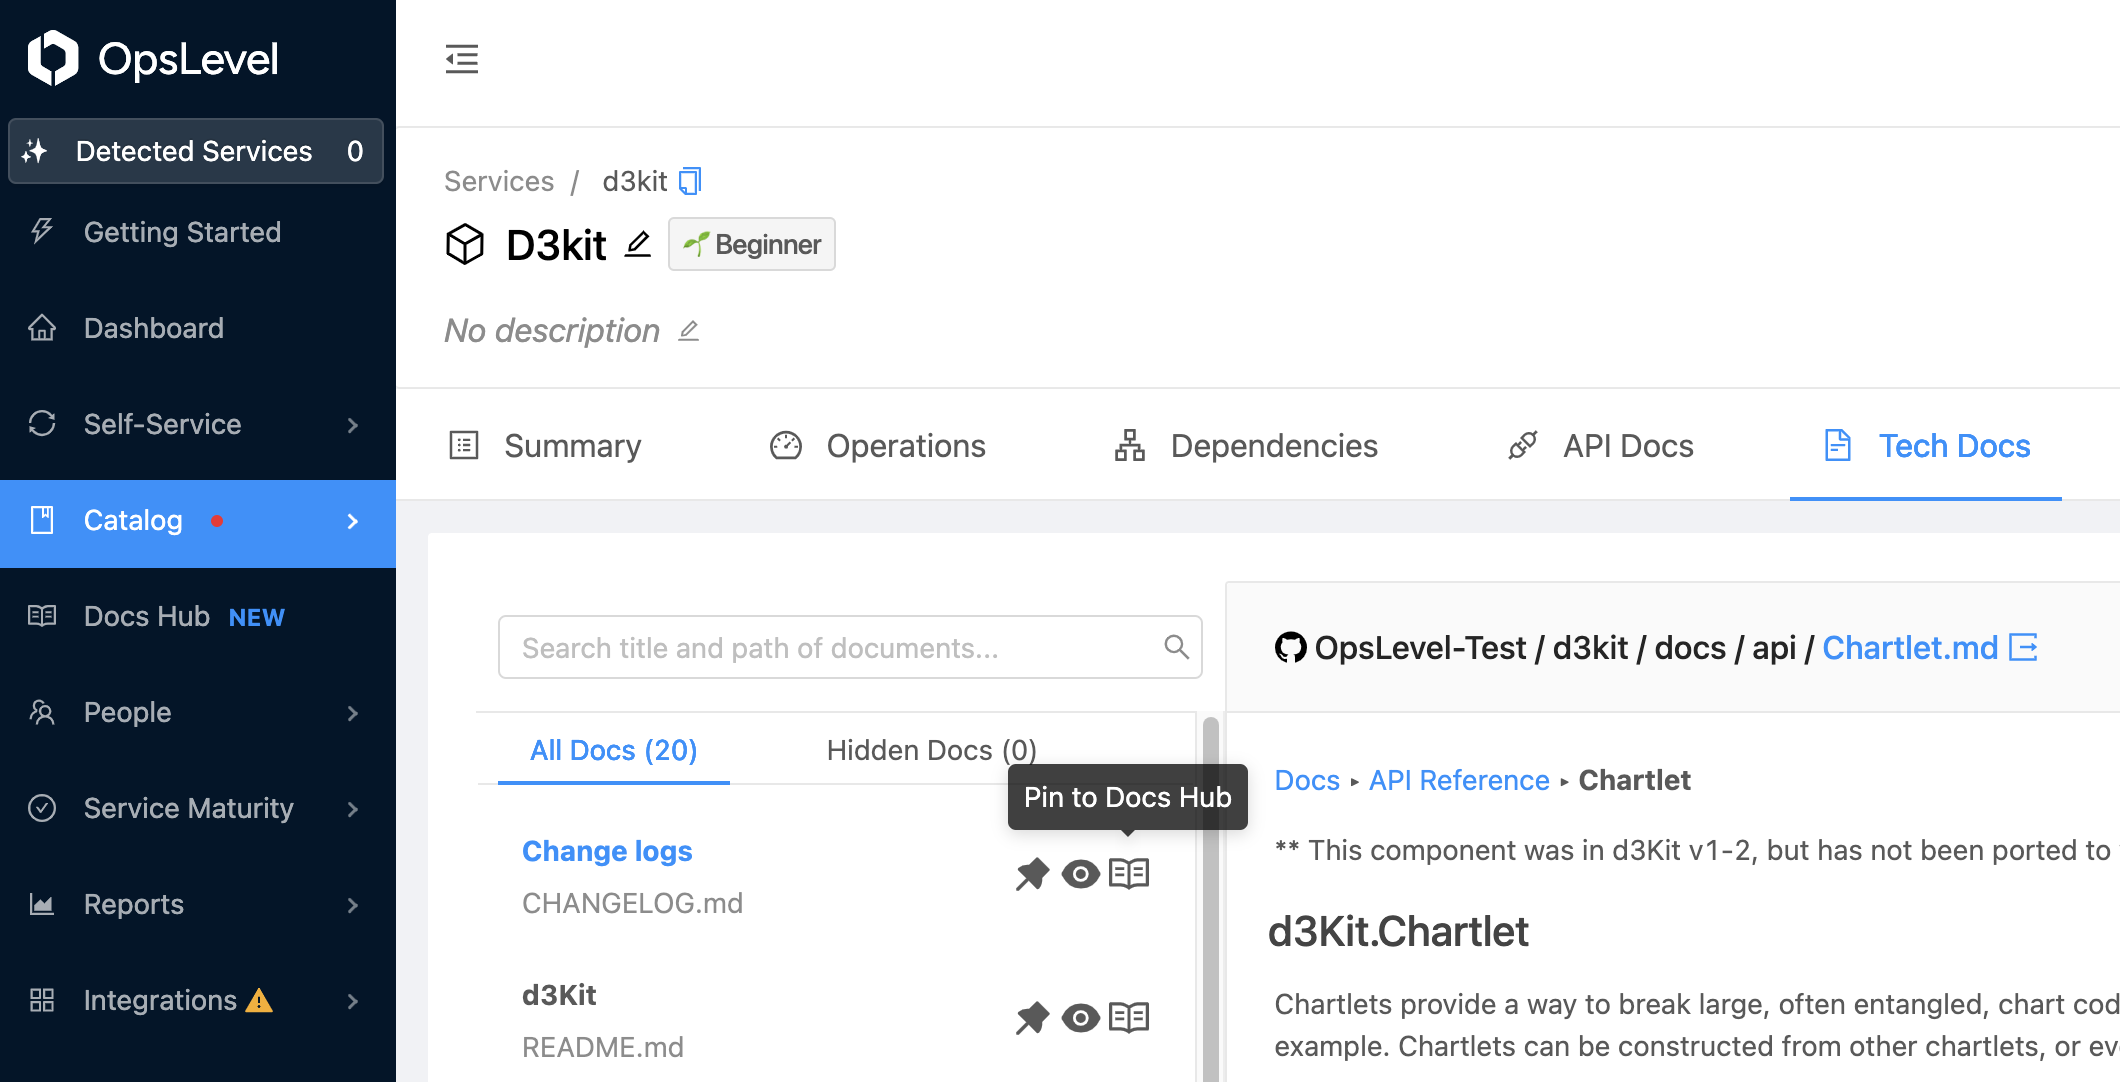
Task: Expand the Self-Service menu chevron
Action: 352,425
